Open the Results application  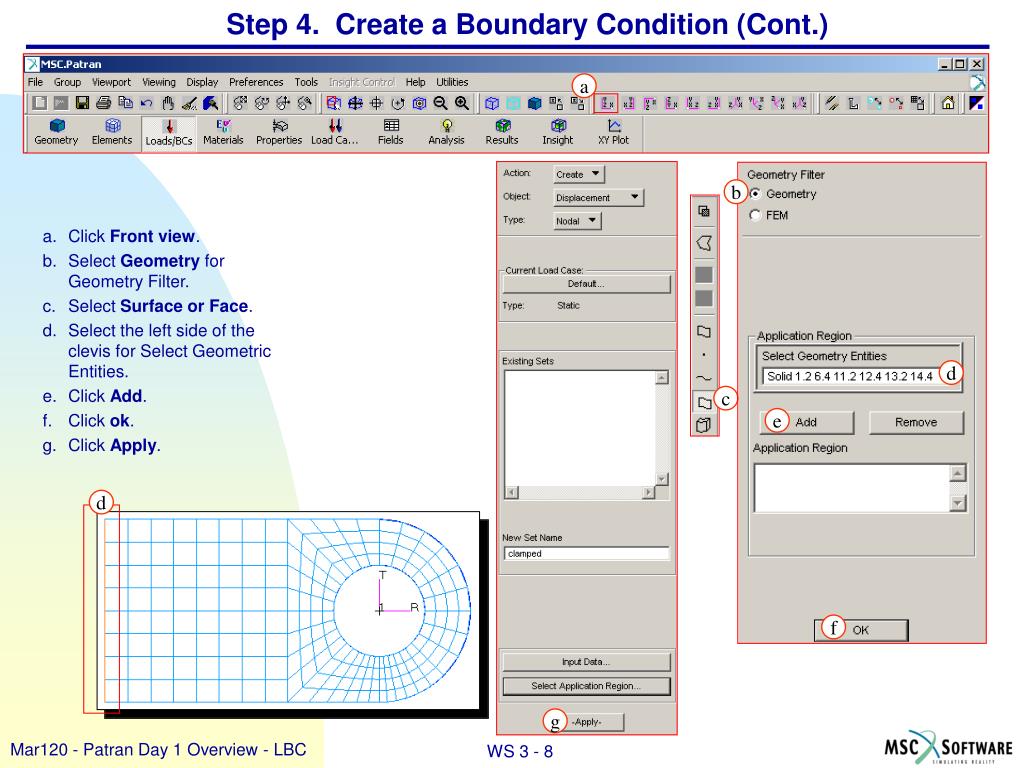click(x=502, y=131)
